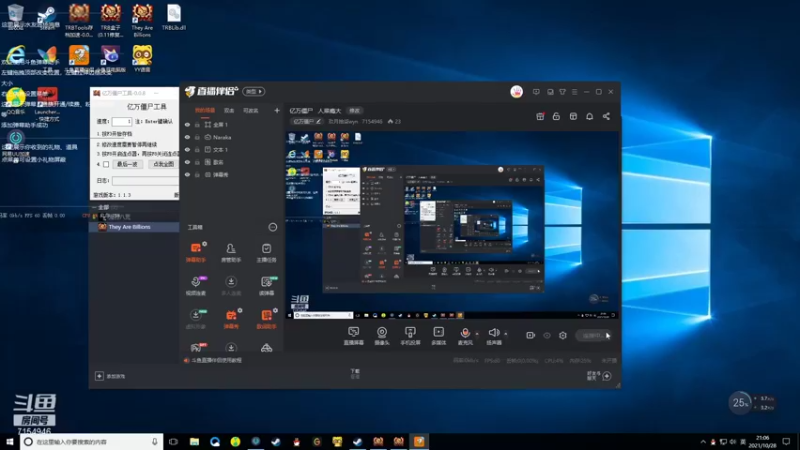The width and height of the screenshot is (800, 450).
Task: Open the skin icon in the title bar
Action: pyautogui.click(x=562, y=92)
